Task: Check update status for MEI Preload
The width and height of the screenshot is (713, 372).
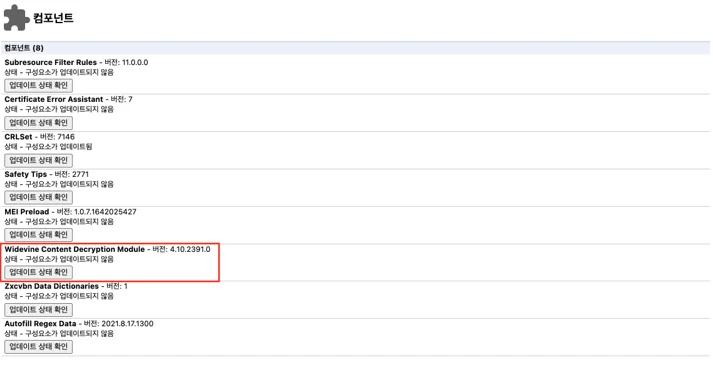Action: [39, 235]
